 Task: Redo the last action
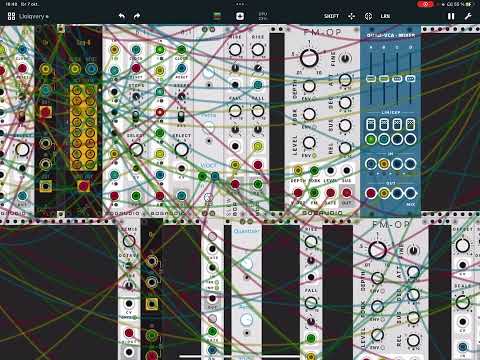pyautogui.click(x=137, y=16)
